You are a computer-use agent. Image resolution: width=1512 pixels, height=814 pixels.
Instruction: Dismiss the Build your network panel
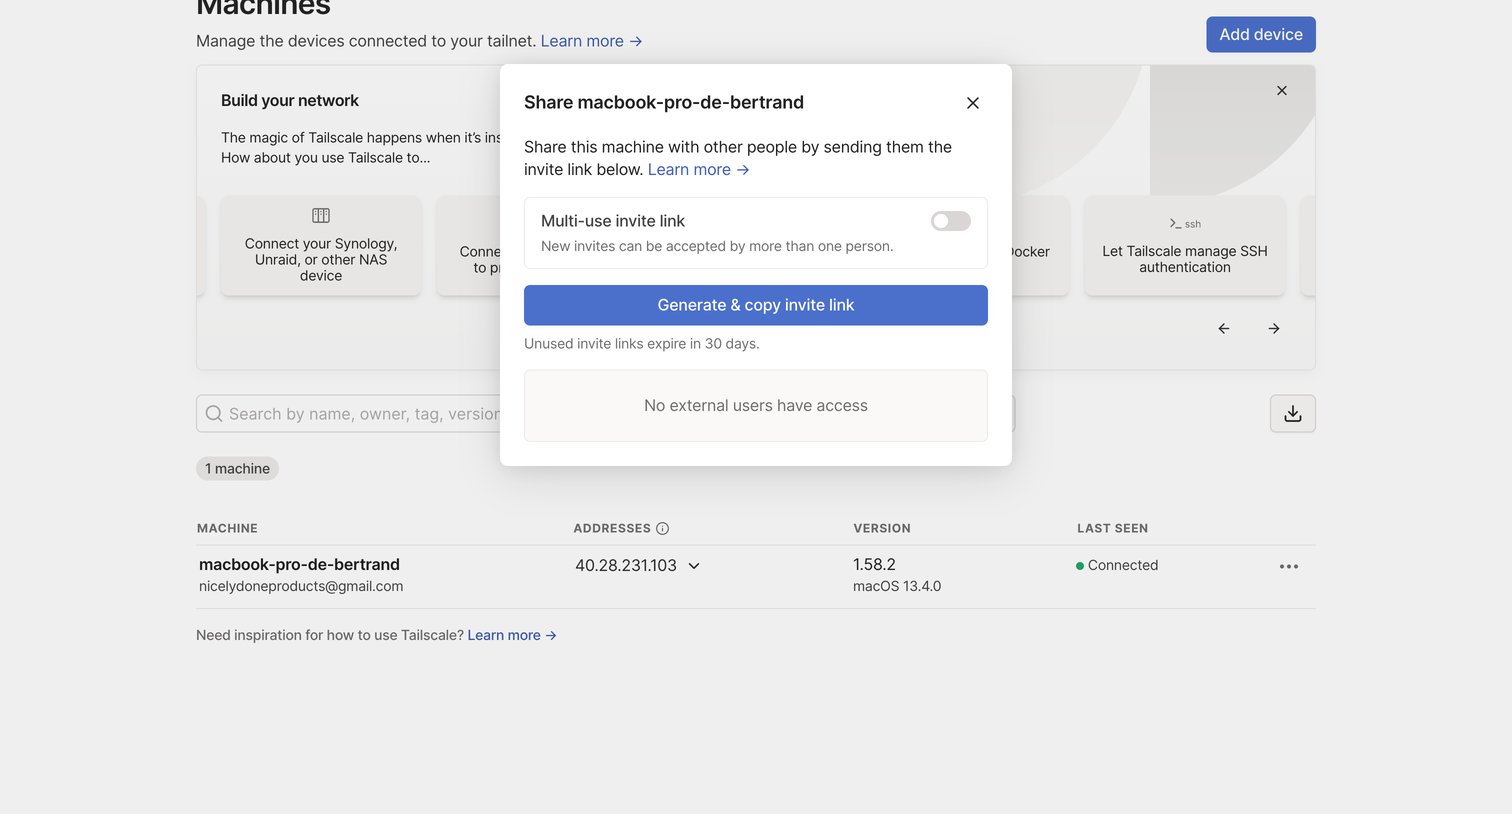1282,91
